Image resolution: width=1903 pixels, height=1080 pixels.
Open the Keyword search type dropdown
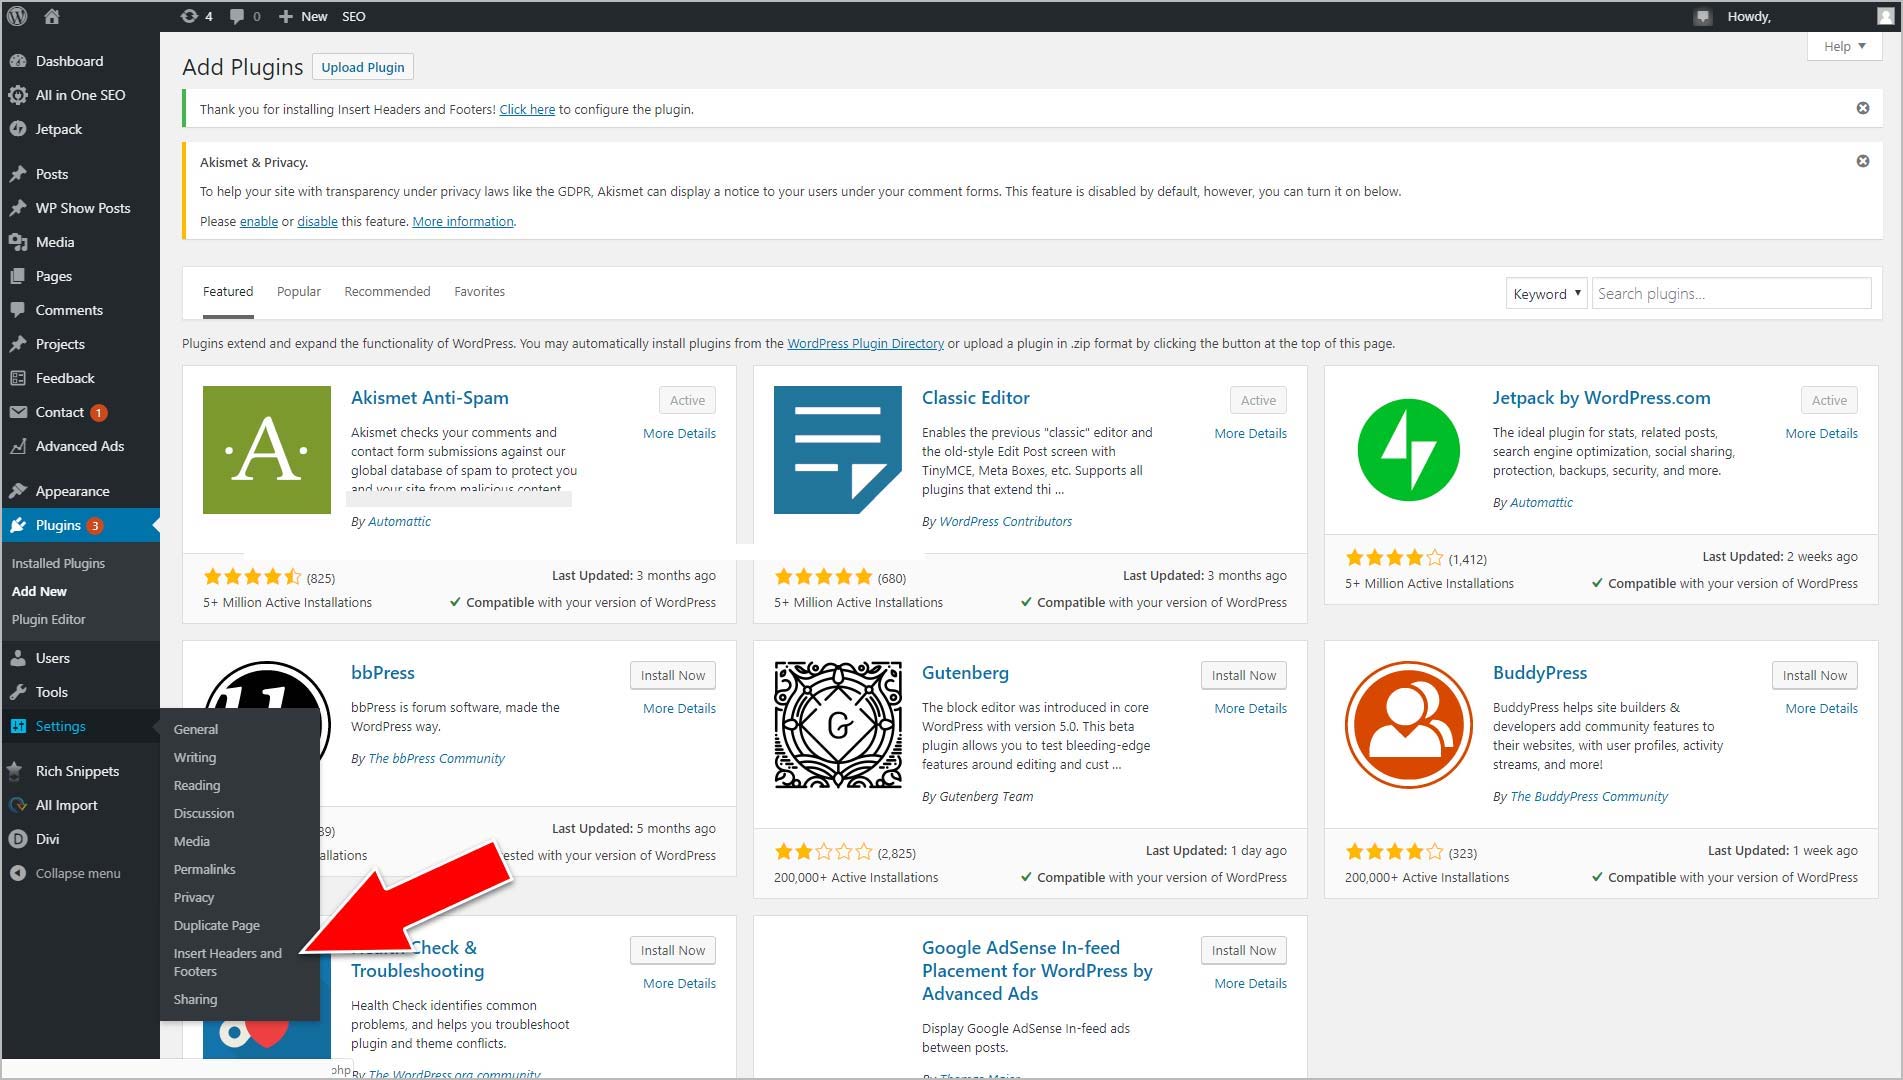pos(1546,294)
